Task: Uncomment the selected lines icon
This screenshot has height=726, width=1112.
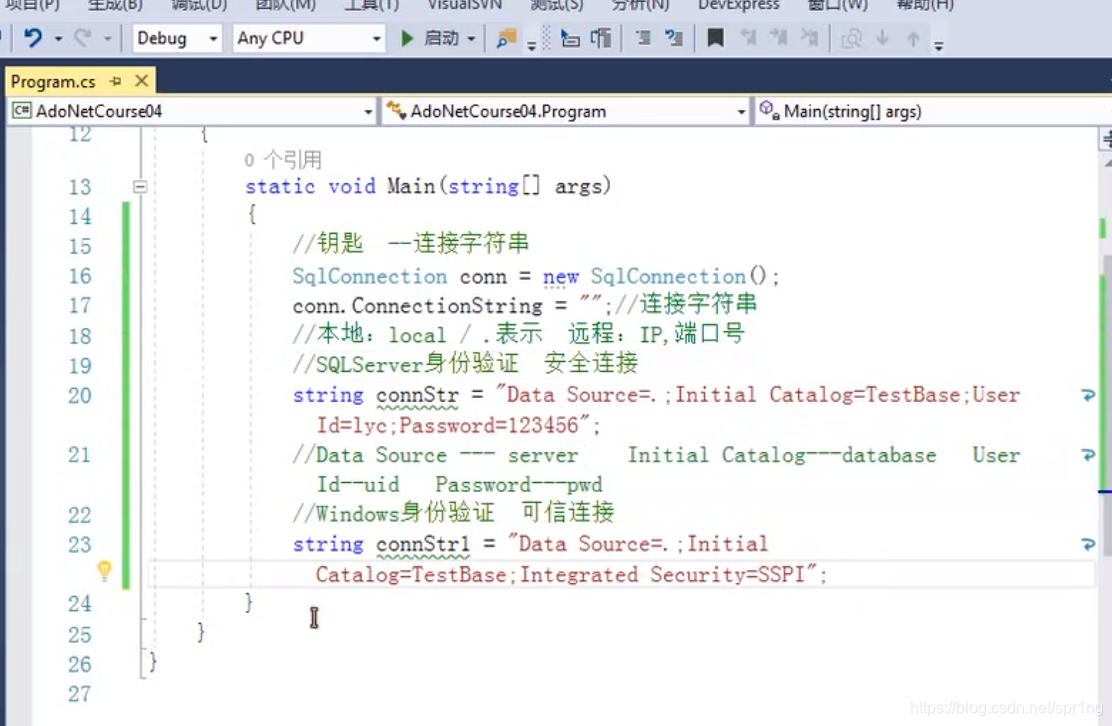Action: [x=673, y=38]
